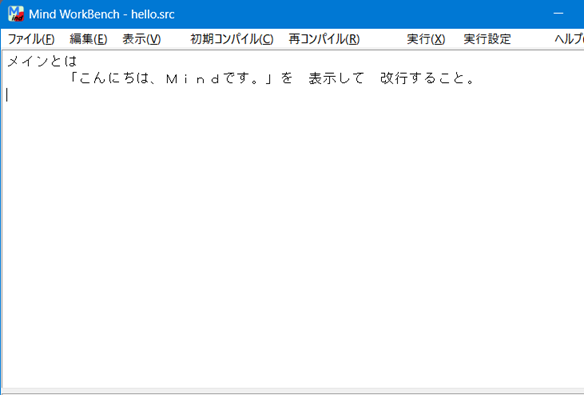
Task: Open the 編集(E) menu
Action: point(88,39)
